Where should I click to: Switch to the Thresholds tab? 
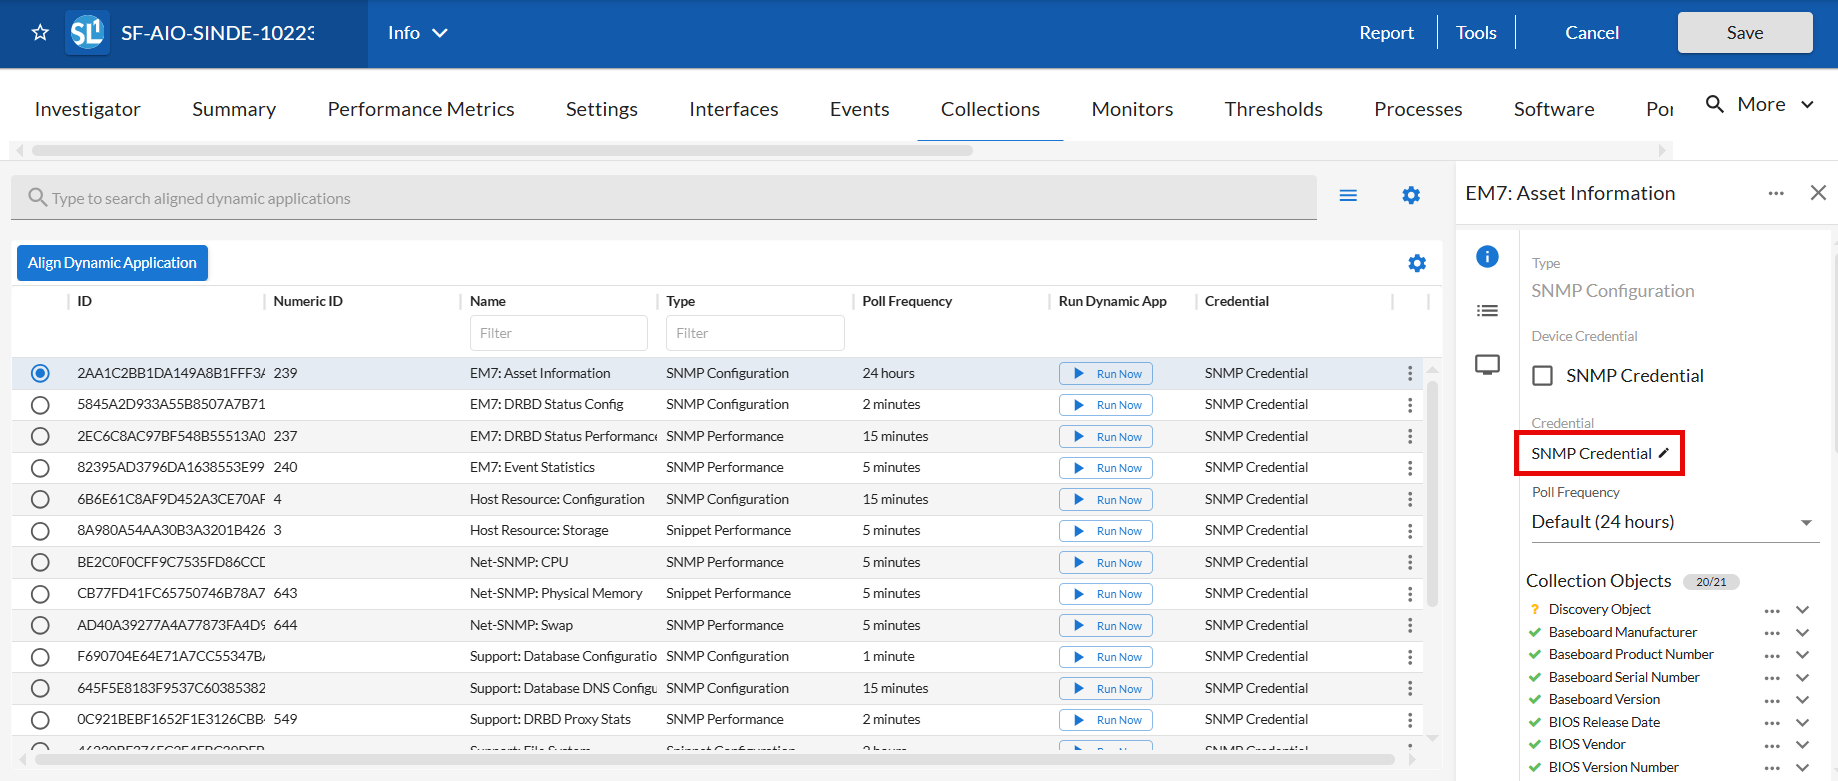tap(1273, 109)
